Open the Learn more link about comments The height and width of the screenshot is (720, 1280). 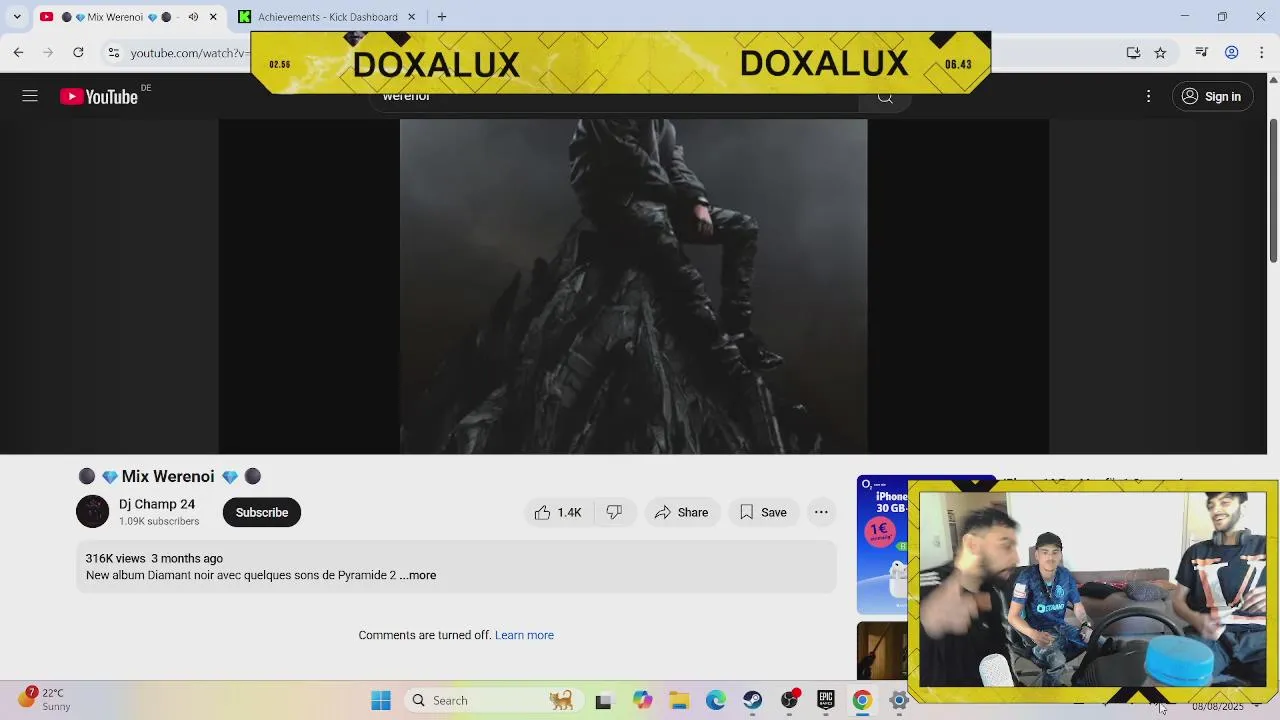524,635
